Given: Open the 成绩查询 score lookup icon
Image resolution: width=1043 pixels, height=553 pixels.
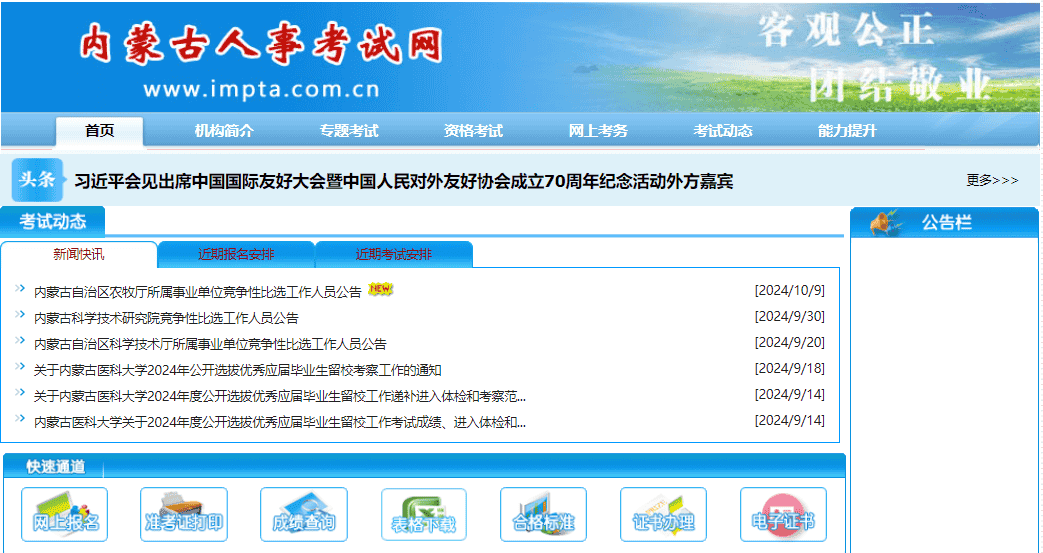Looking at the screenshot, I should [x=304, y=514].
